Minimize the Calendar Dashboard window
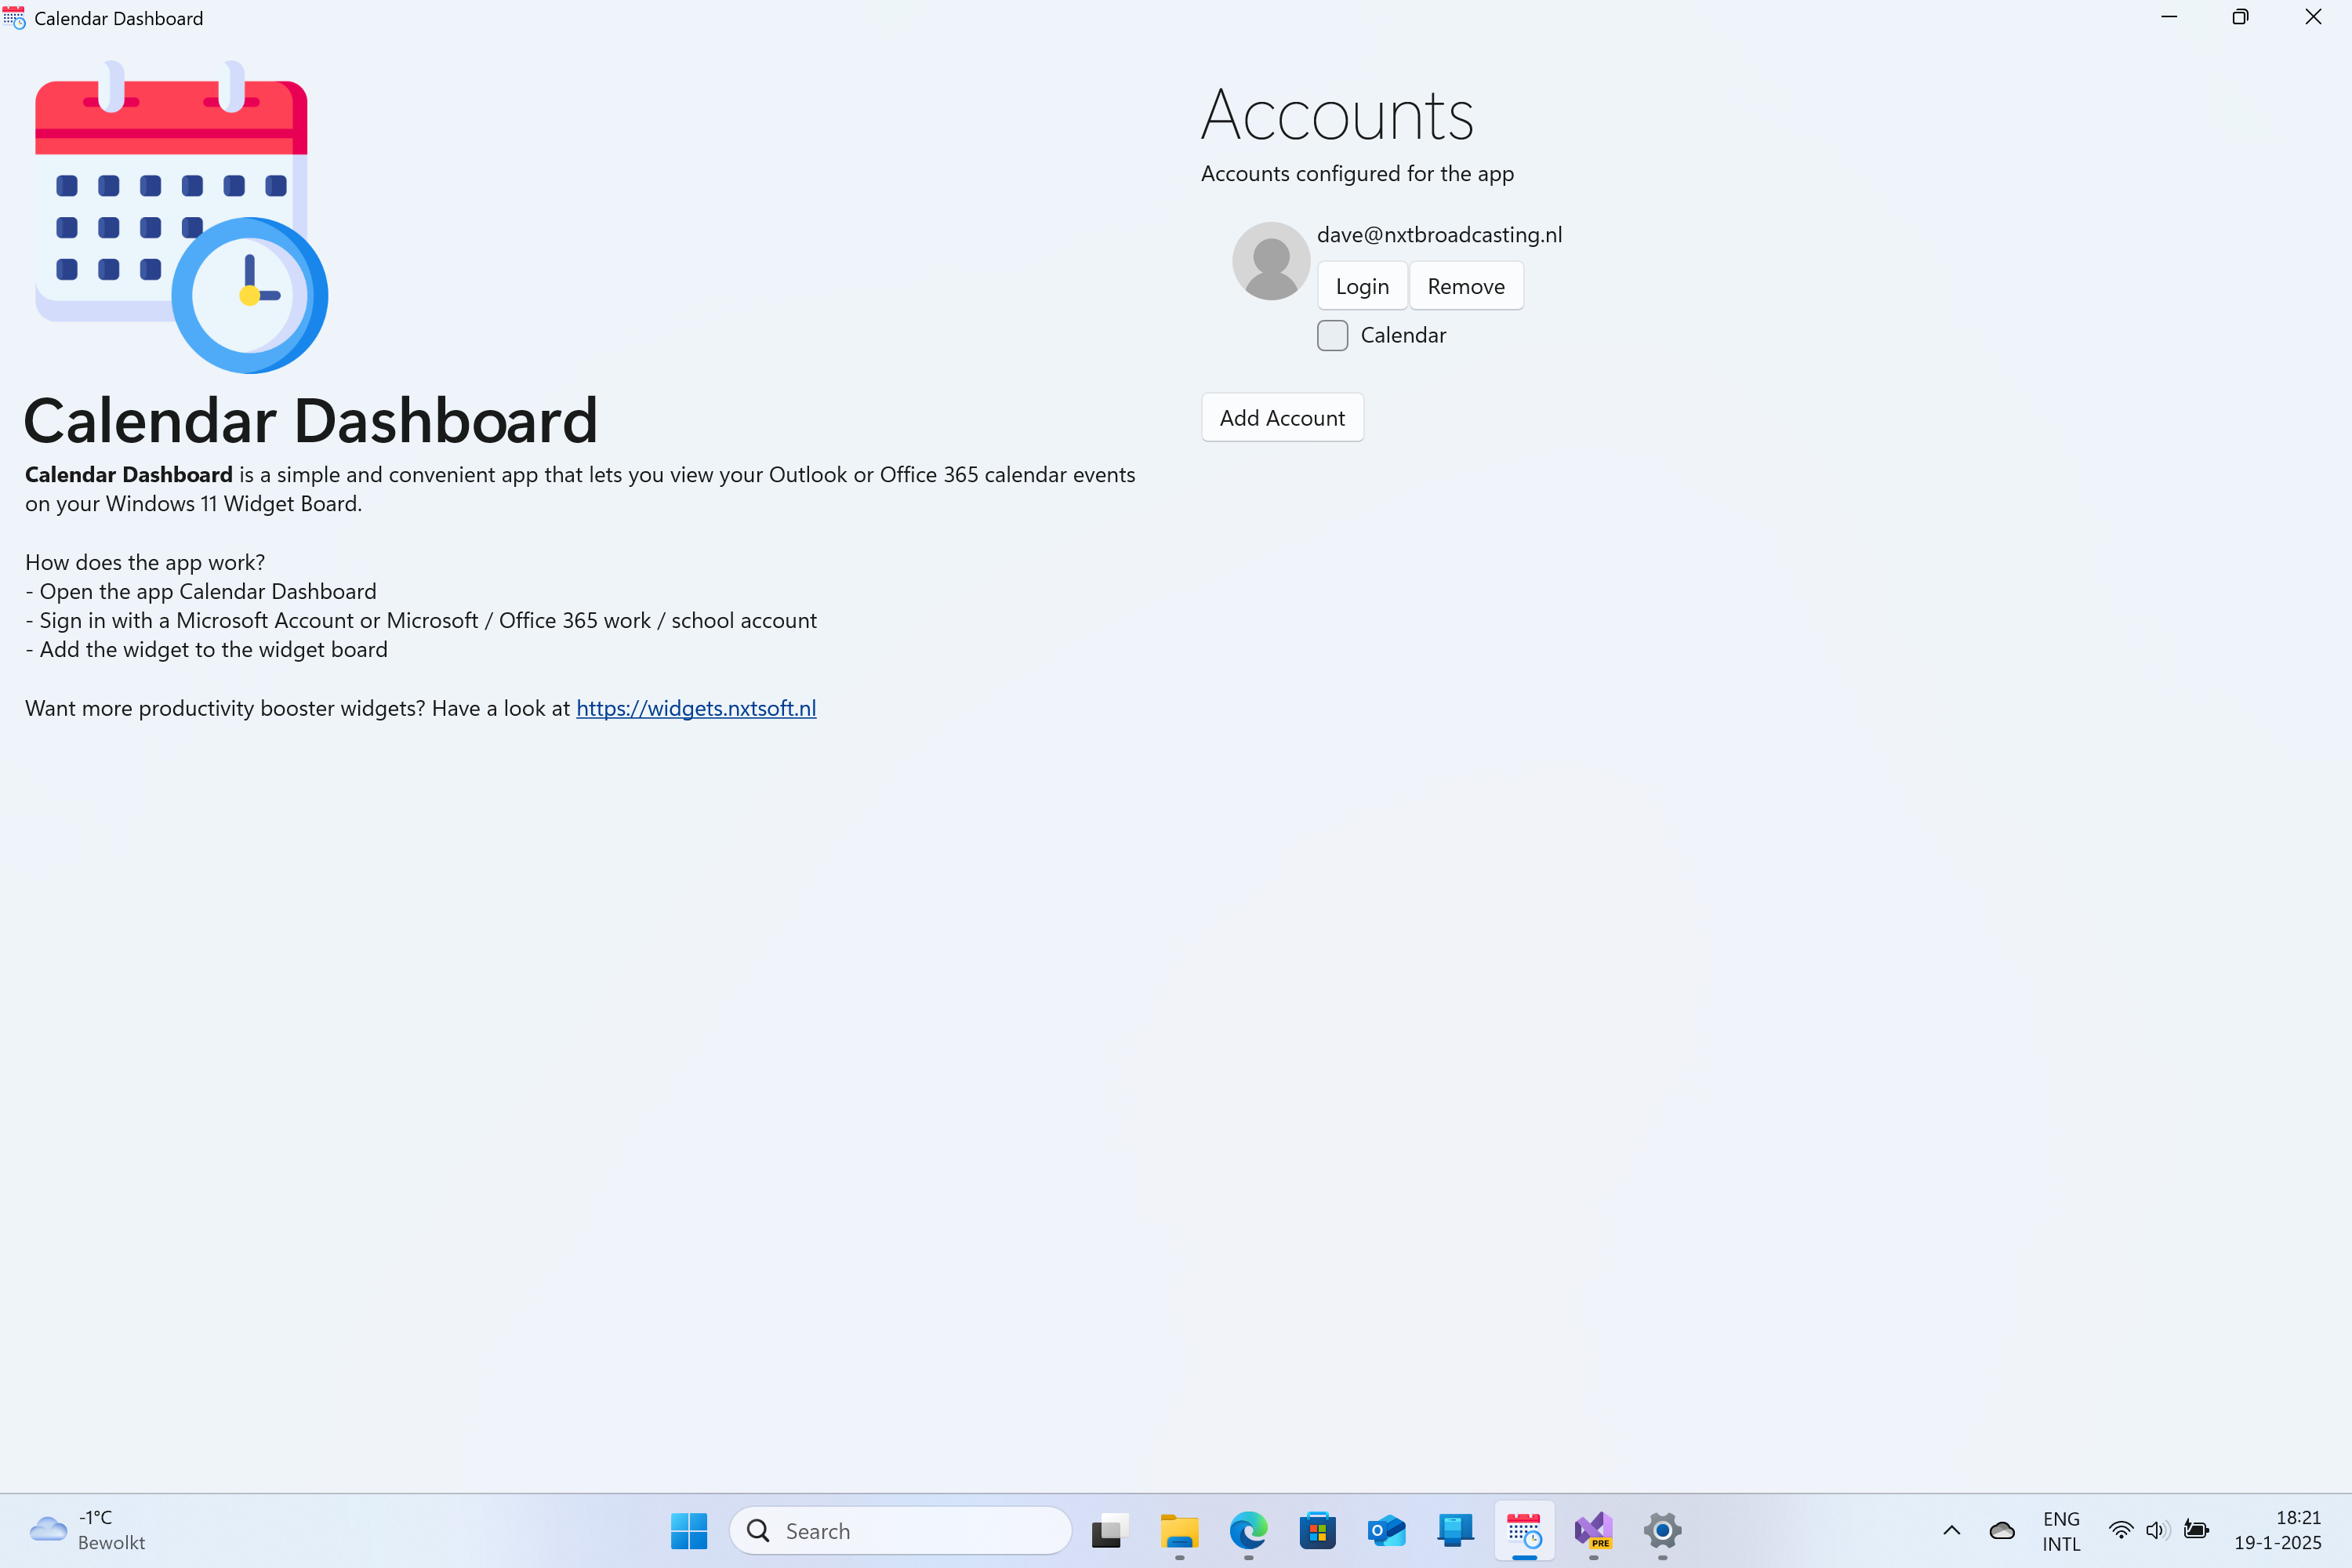Screen dimensions: 2352x1568 point(2168,17)
